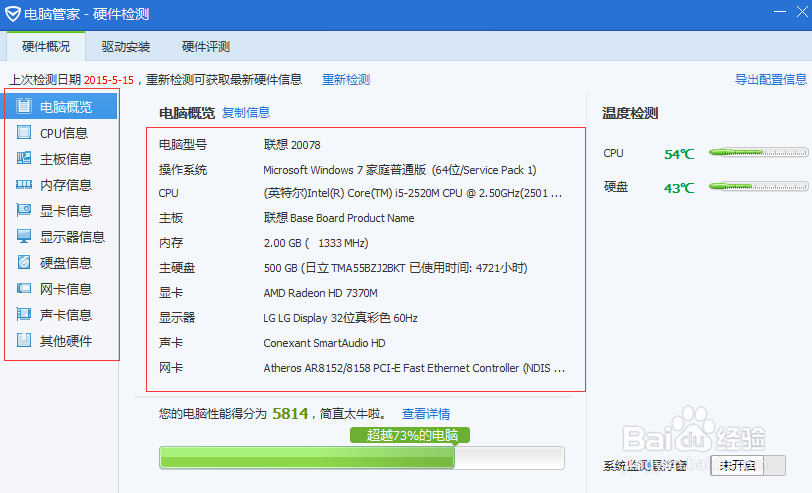The width and height of the screenshot is (812, 493).
Task: Click the CPU temperature gauge bar
Action: (x=758, y=152)
